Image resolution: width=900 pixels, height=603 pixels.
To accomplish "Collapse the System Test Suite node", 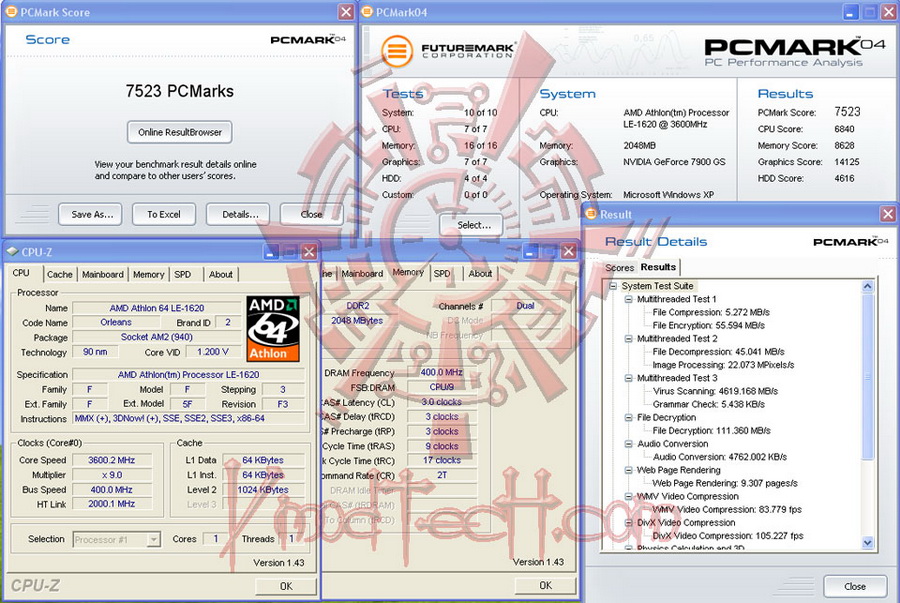I will (x=612, y=286).
